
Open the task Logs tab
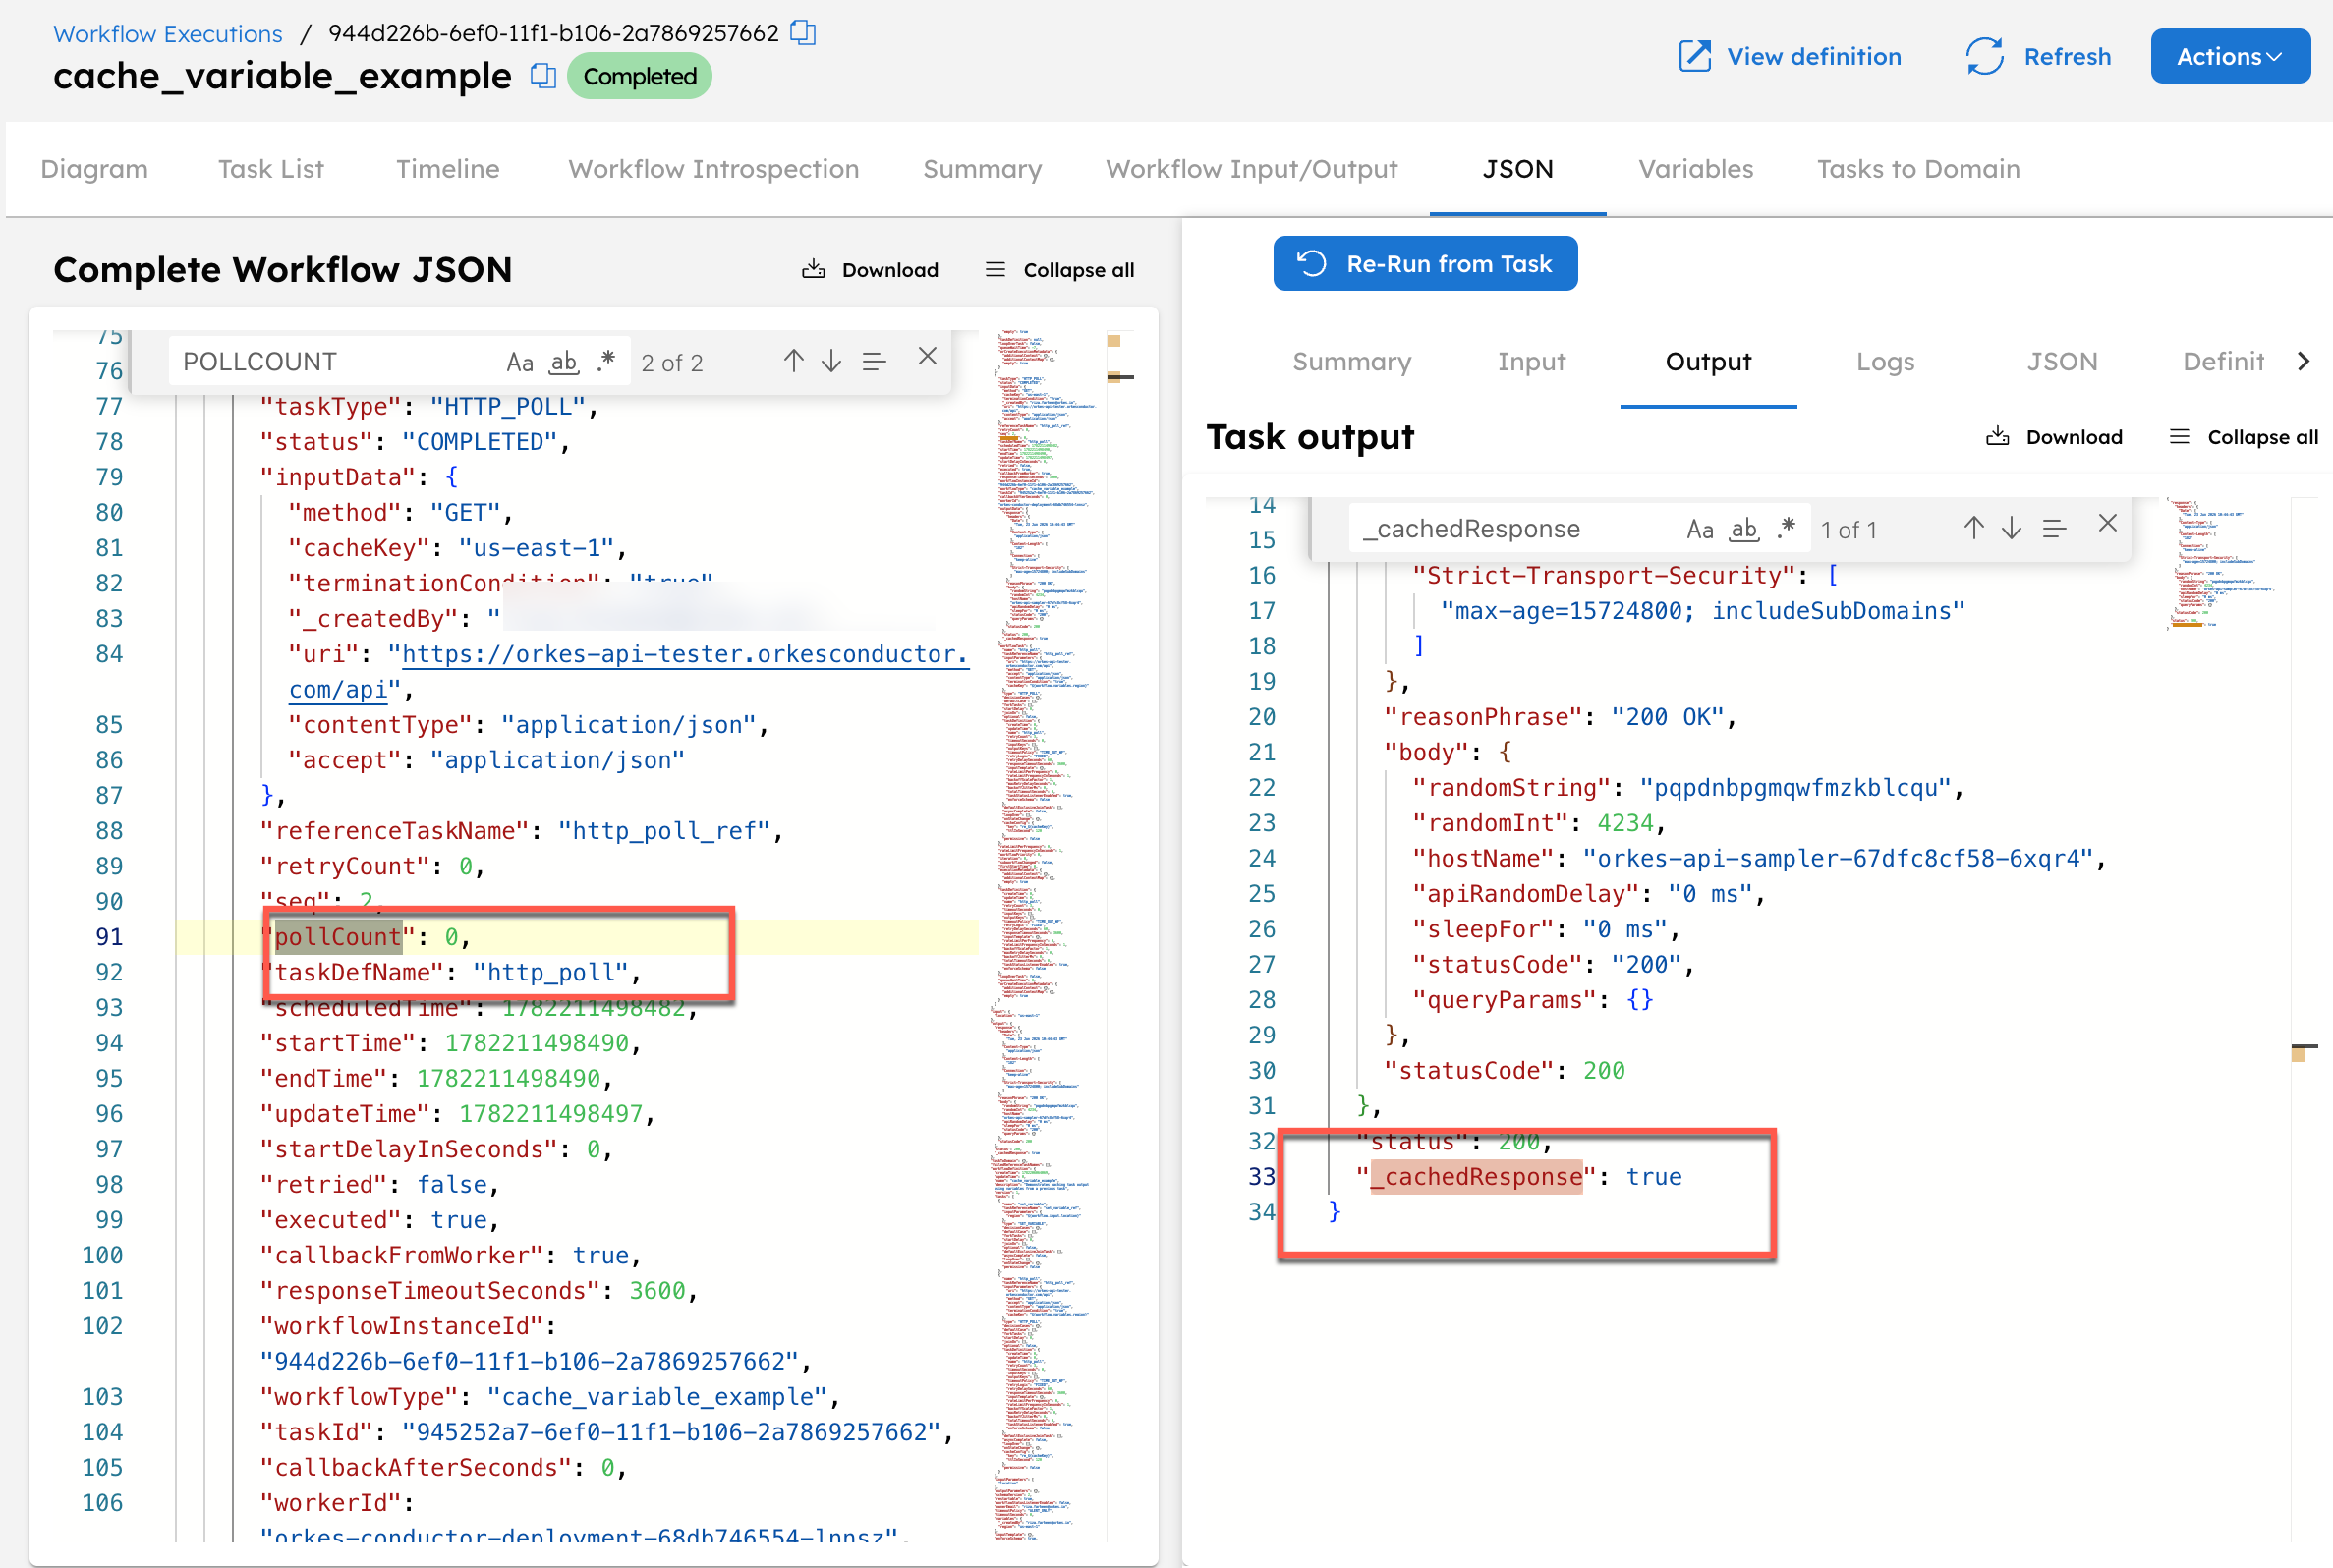(x=1885, y=362)
